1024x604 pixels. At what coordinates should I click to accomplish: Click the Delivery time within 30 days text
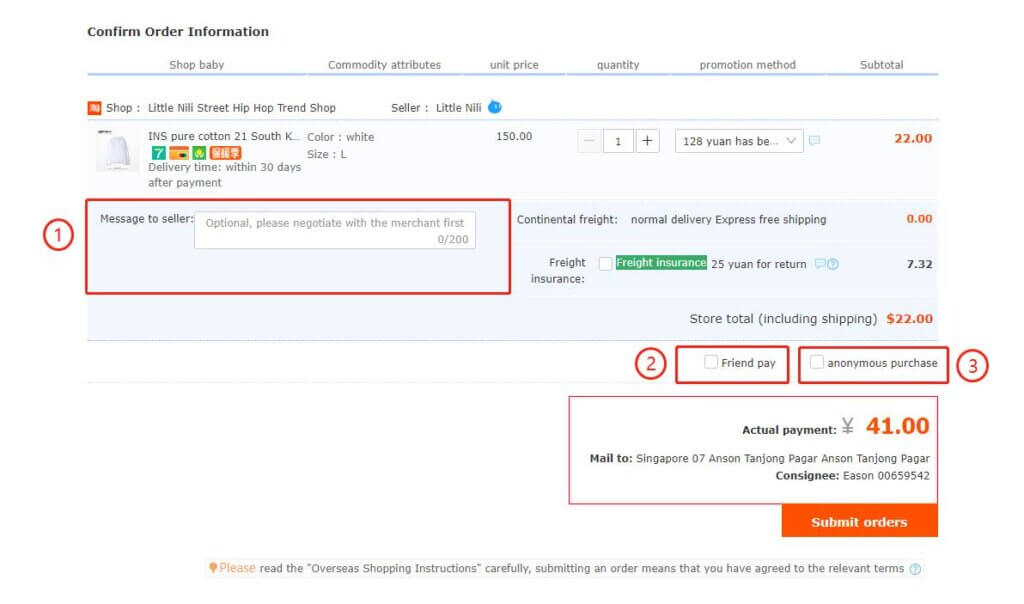click(x=225, y=175)
